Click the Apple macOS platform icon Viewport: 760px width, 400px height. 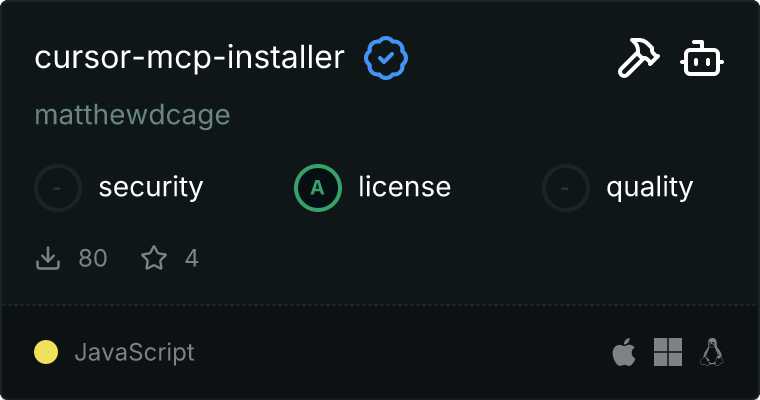pos(623,352)
